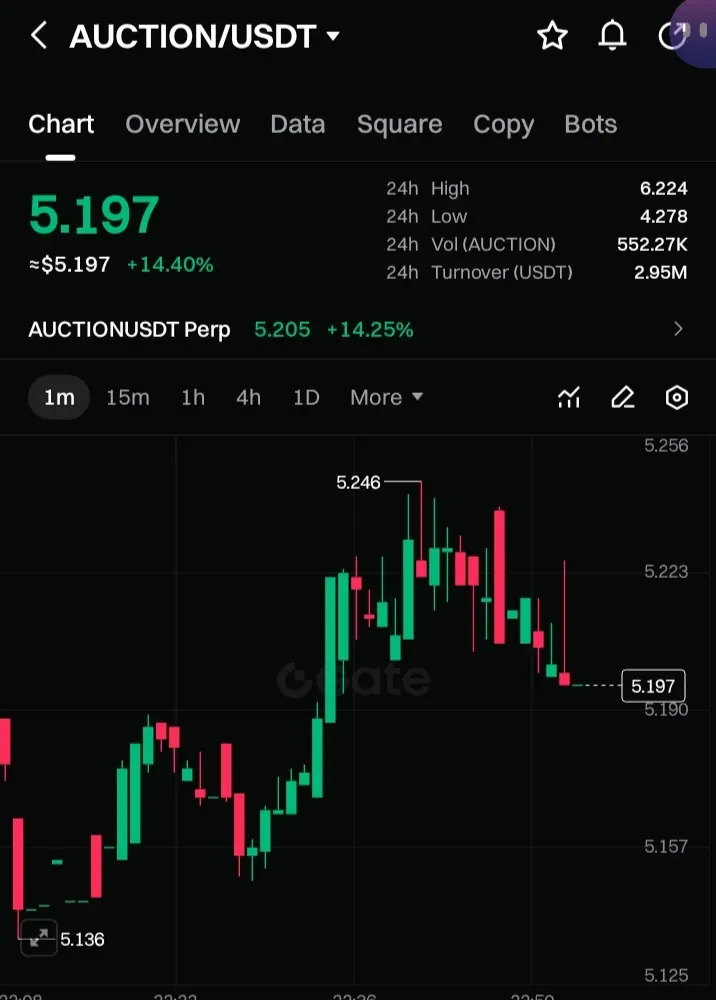
Task: Select the 4h timeframe
Action: [x=249, y=397]
